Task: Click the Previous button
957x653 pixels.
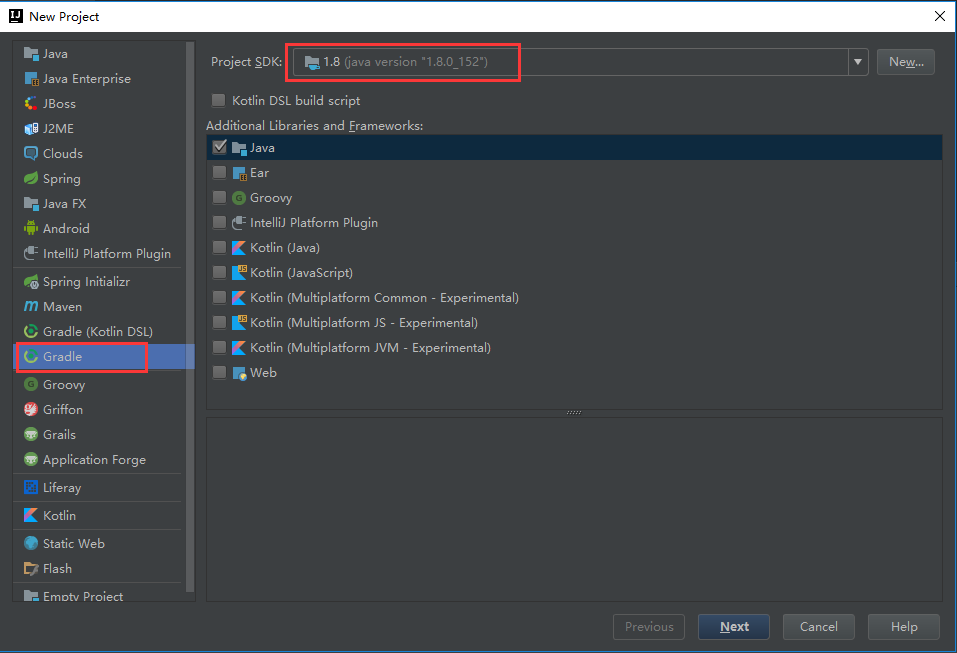Action: click(649, 627)
